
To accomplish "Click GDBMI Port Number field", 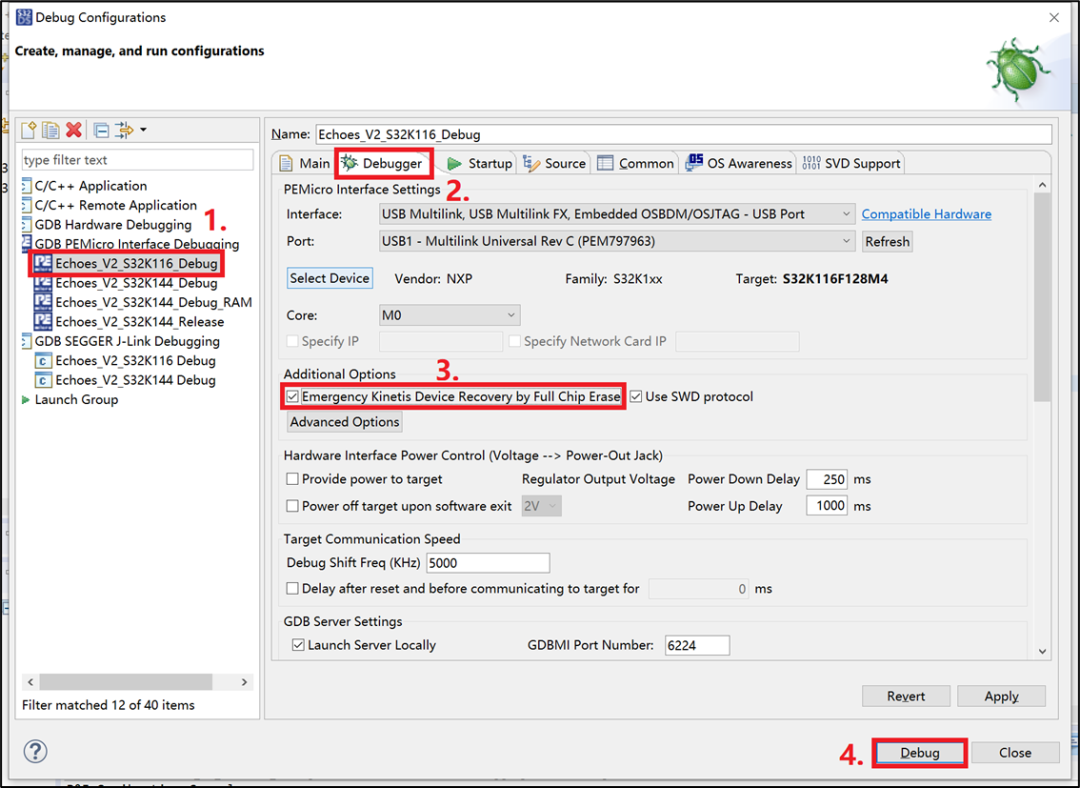I will (697, 645).
